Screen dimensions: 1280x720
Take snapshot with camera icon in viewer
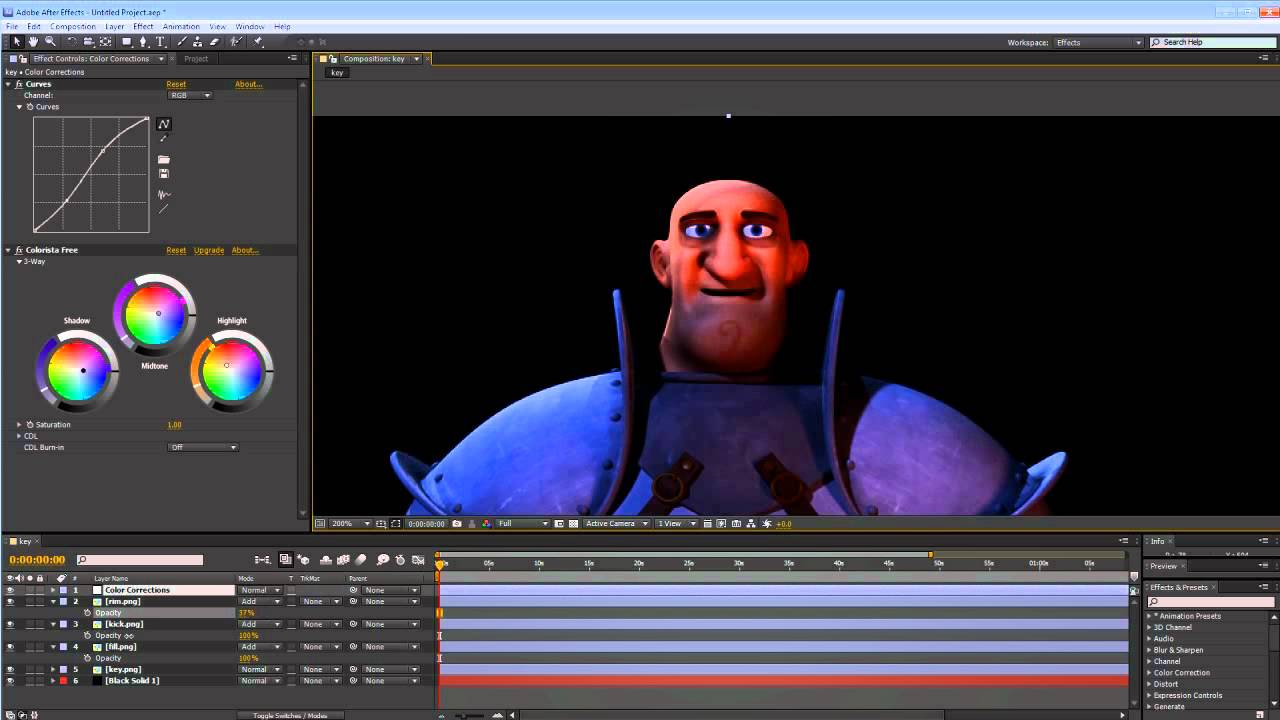point(457,524)
